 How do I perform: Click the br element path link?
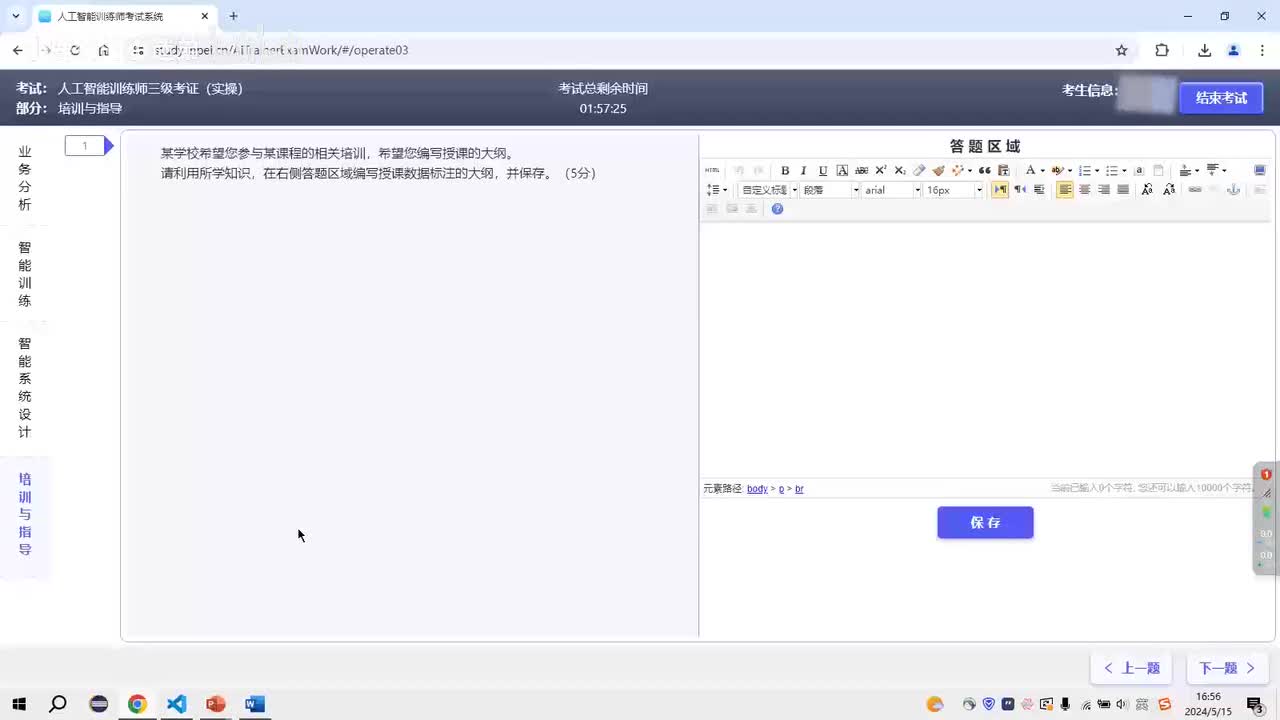(799, 489)
